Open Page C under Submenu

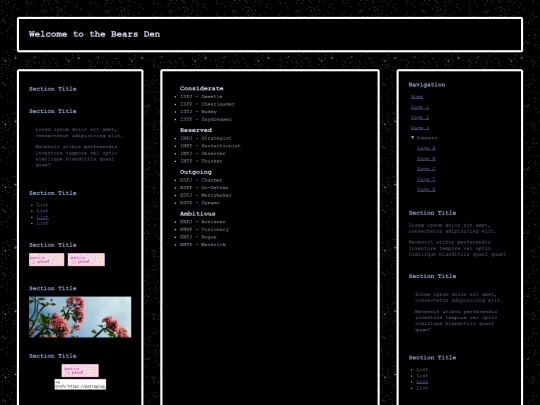[x=426, y=169]
